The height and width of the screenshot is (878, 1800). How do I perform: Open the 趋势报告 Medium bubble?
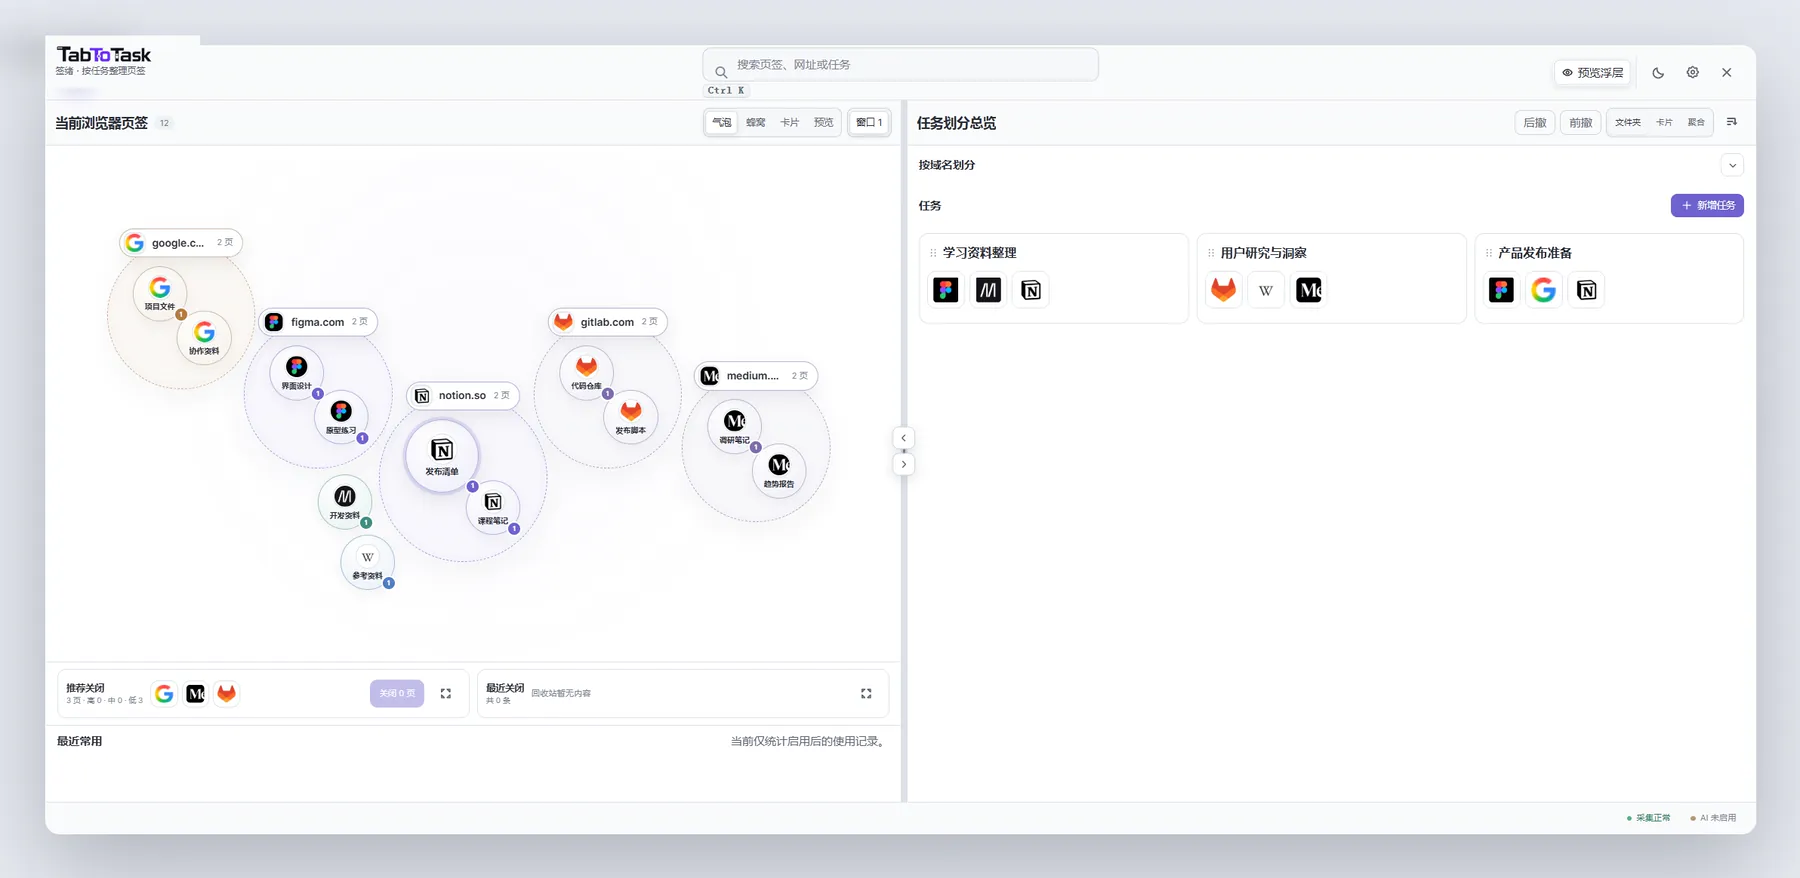click(779, 470)
